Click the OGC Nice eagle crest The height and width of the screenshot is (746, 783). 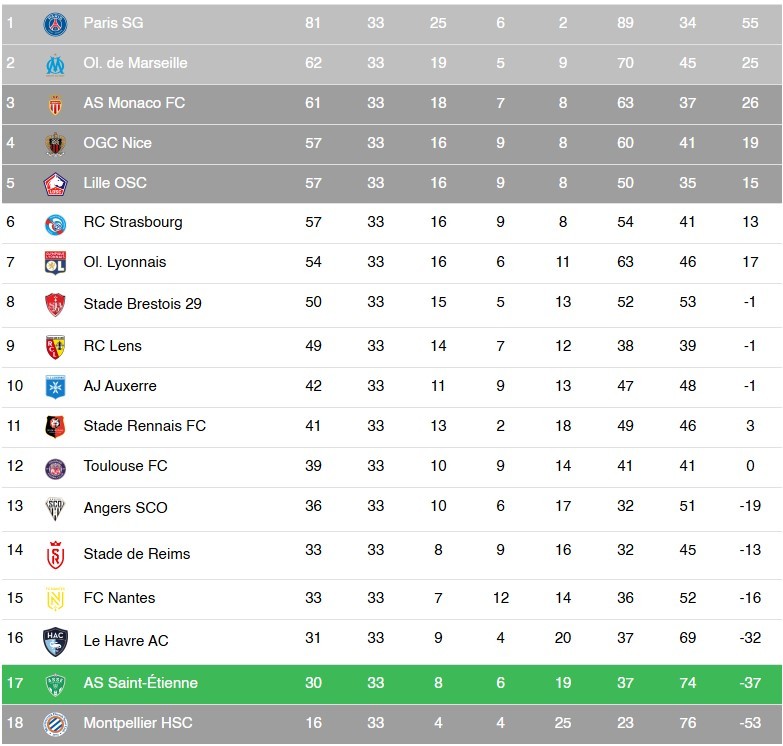tap(55, 144)
